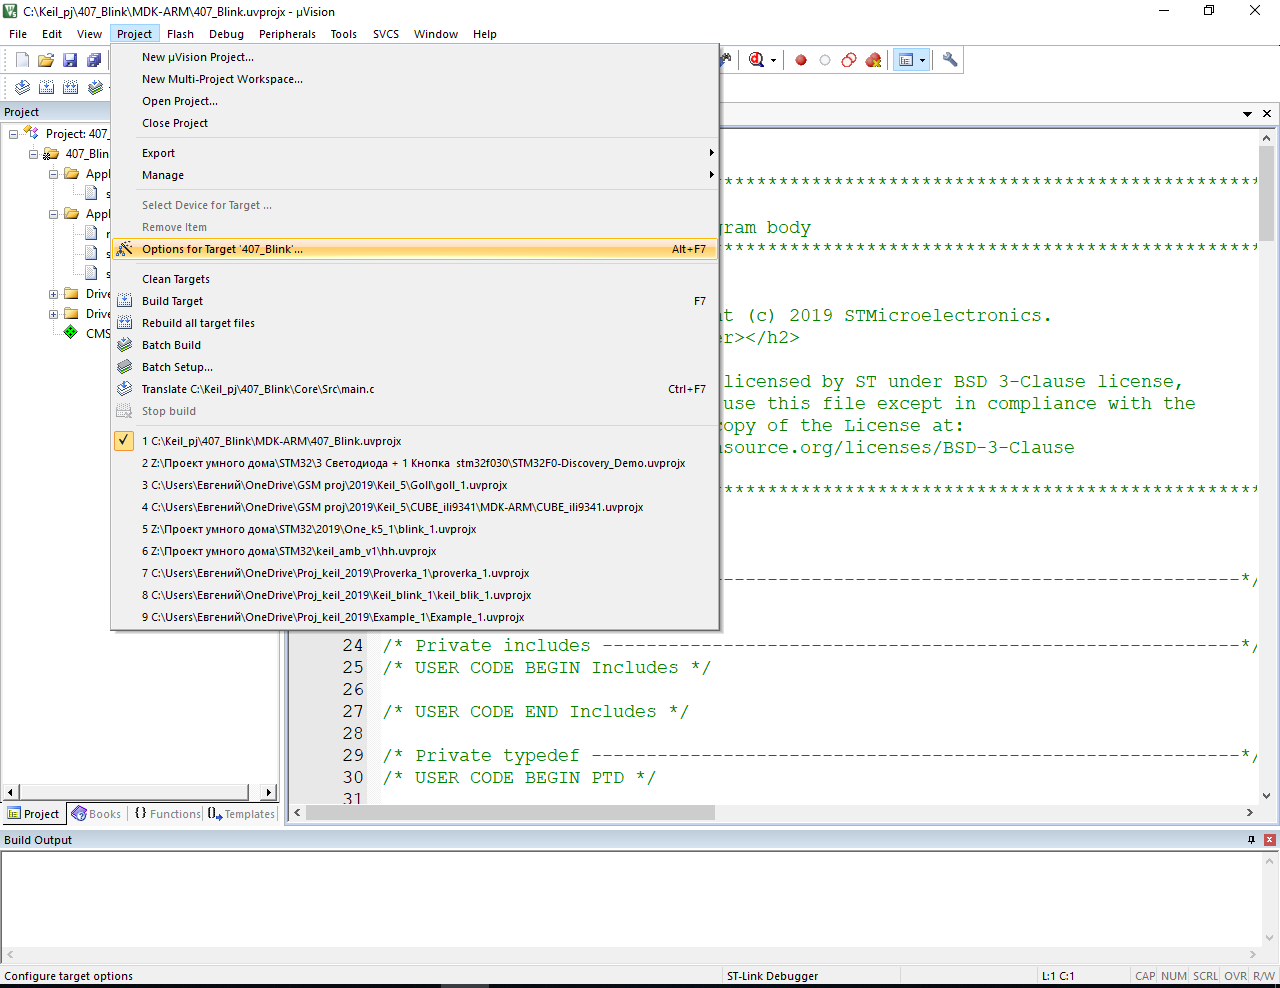
Task: Select New µVision Project menu entry
Action: [415, 57]
